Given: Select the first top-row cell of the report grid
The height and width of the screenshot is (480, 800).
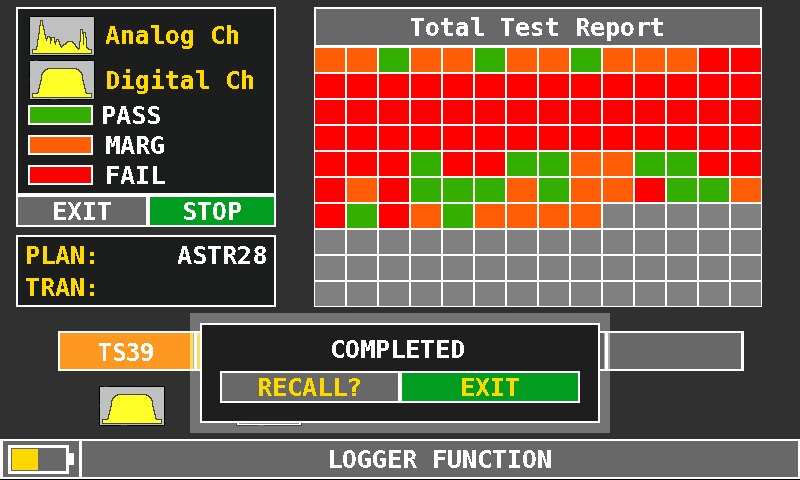Looking at the screenshot, I should tap(330, 60).
